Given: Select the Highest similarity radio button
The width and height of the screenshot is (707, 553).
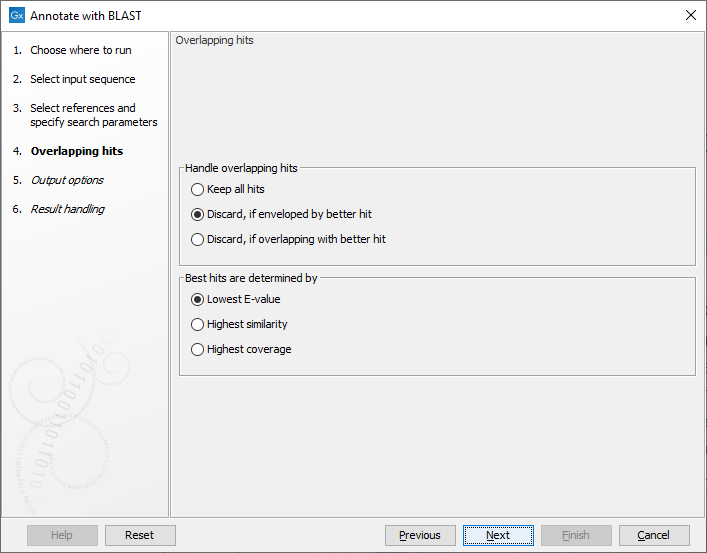Looking at the screenshot, I should coord(197,324).
